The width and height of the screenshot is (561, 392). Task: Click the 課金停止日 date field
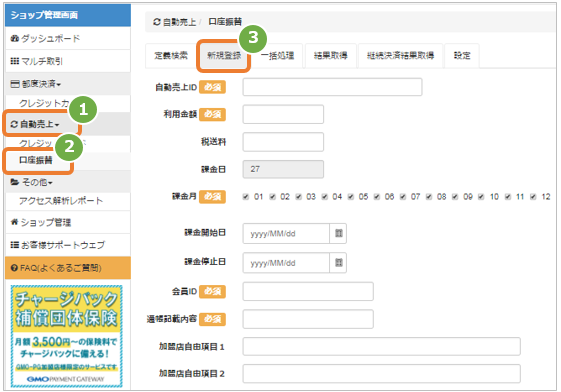[x=286, y=263]
